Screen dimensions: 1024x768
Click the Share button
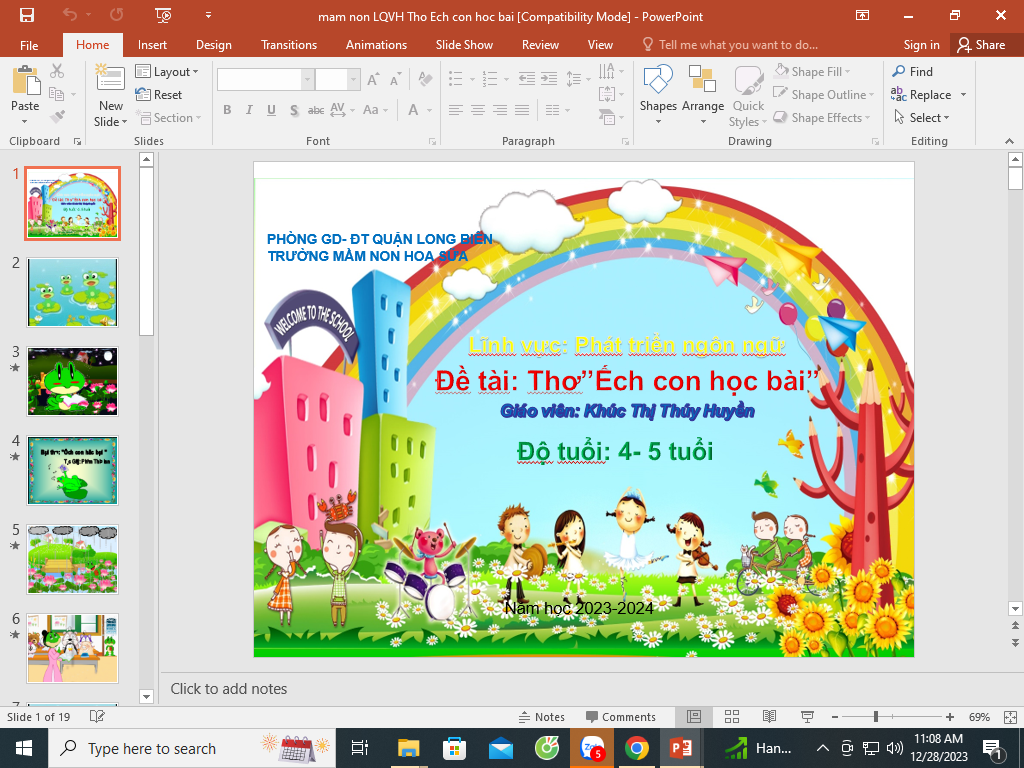[980, 45]
